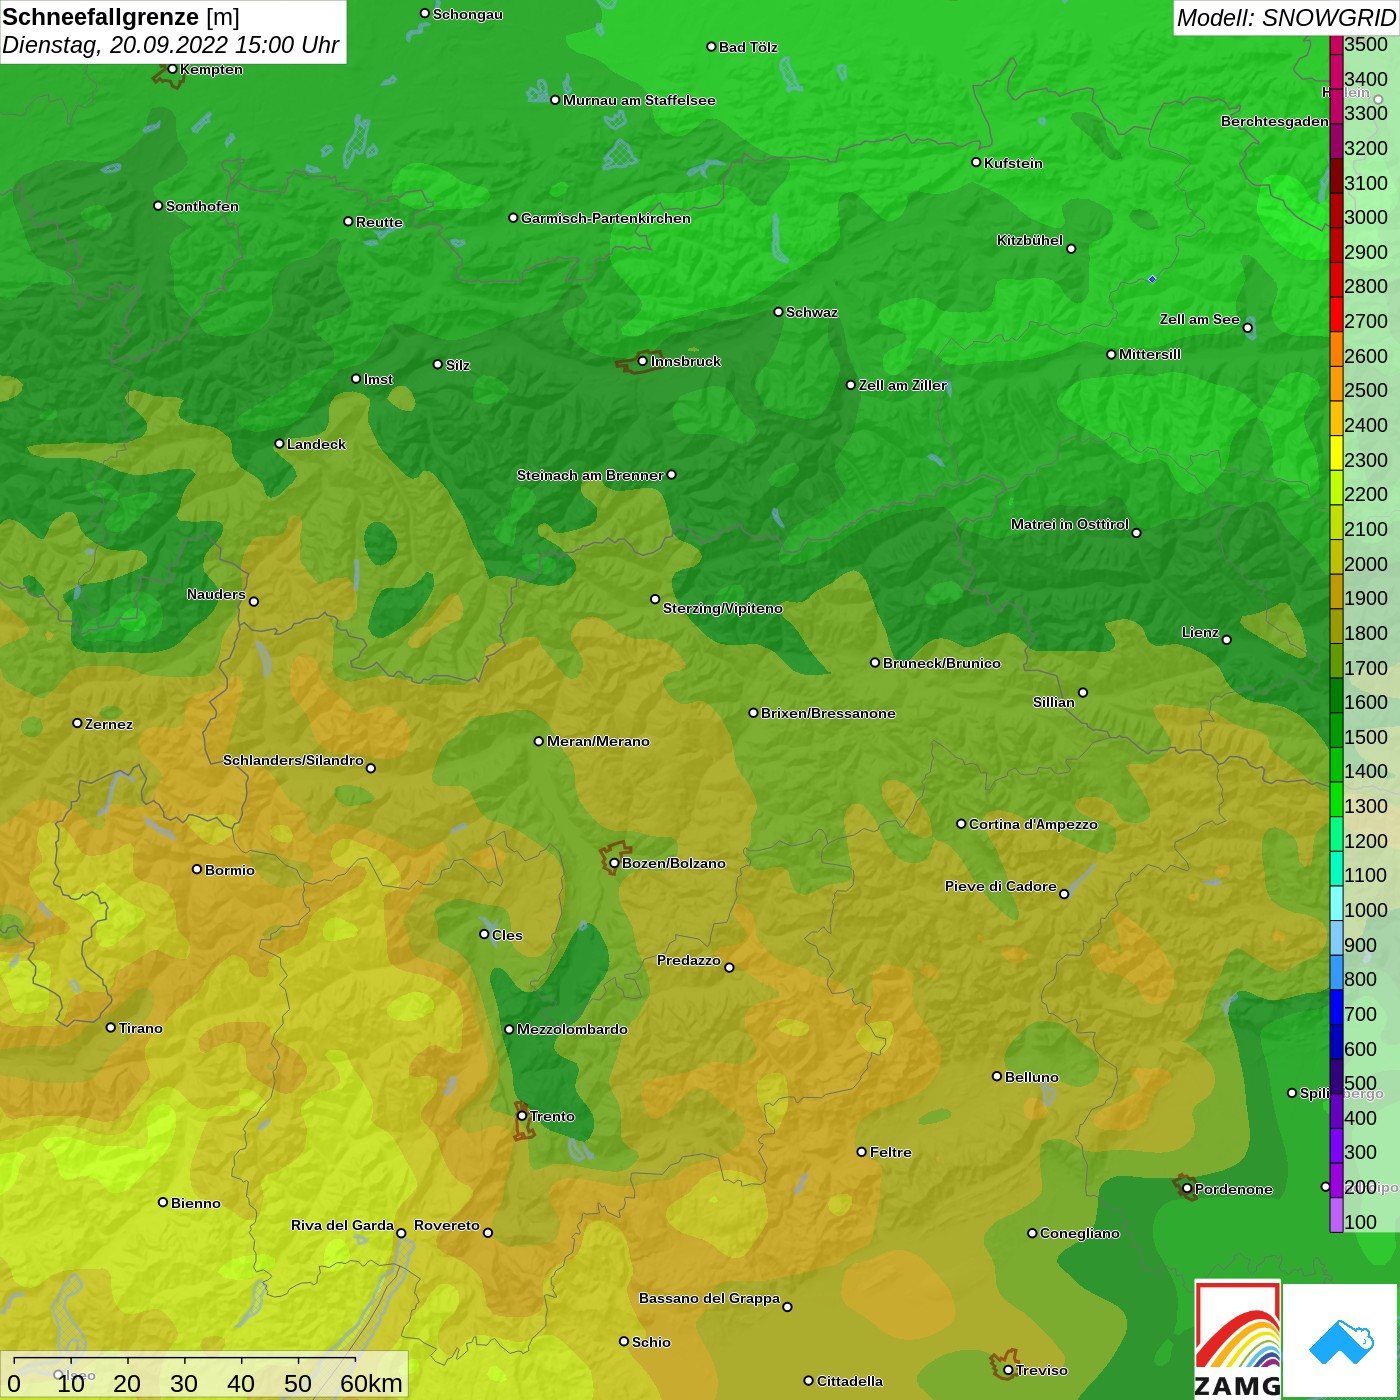Click the Rovereto marker
Screen dimensions: 1400x1400
point(488,1232)
